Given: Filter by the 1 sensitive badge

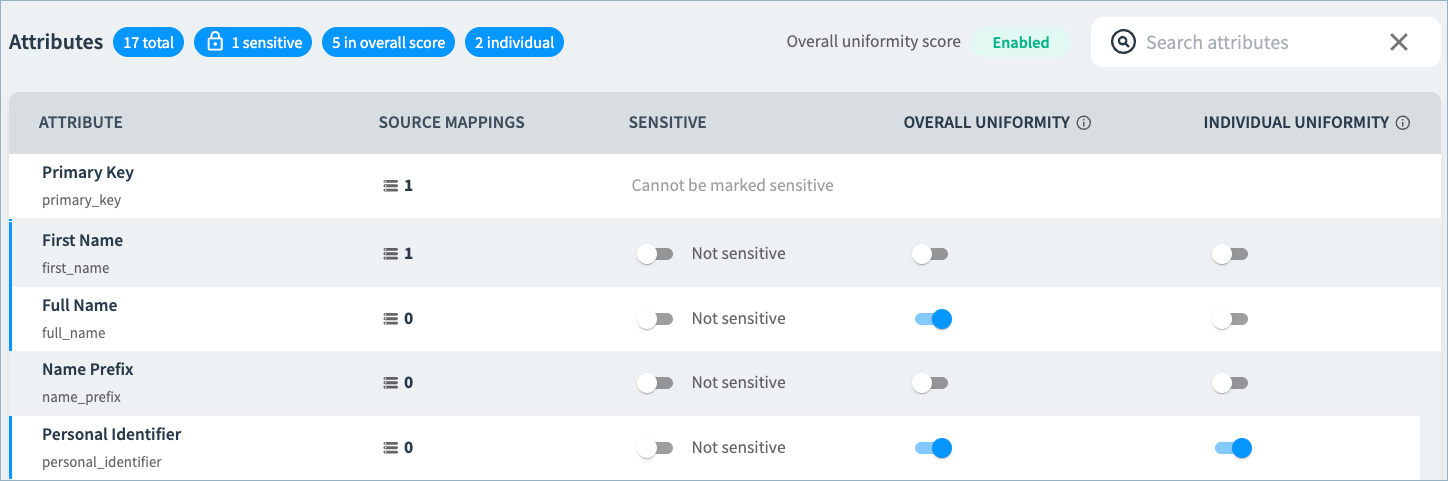Looking at the screenshot, I should coord(253,42).
